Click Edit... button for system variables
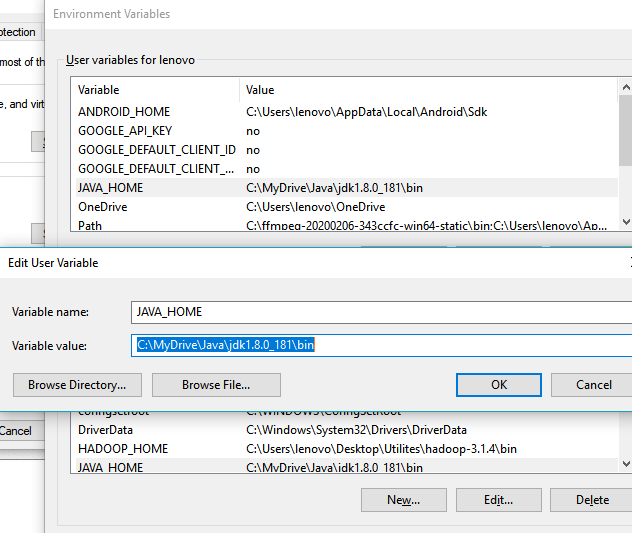This screenshot has height=533, width=632. point(499,500)
